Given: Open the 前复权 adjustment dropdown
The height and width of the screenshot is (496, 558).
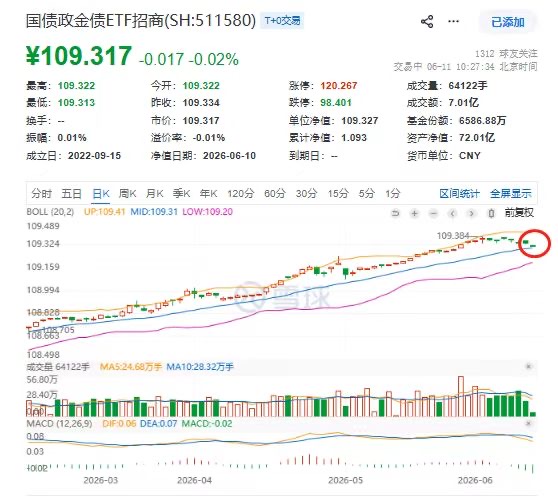Looking at the screenshot, I should [519, 213].
